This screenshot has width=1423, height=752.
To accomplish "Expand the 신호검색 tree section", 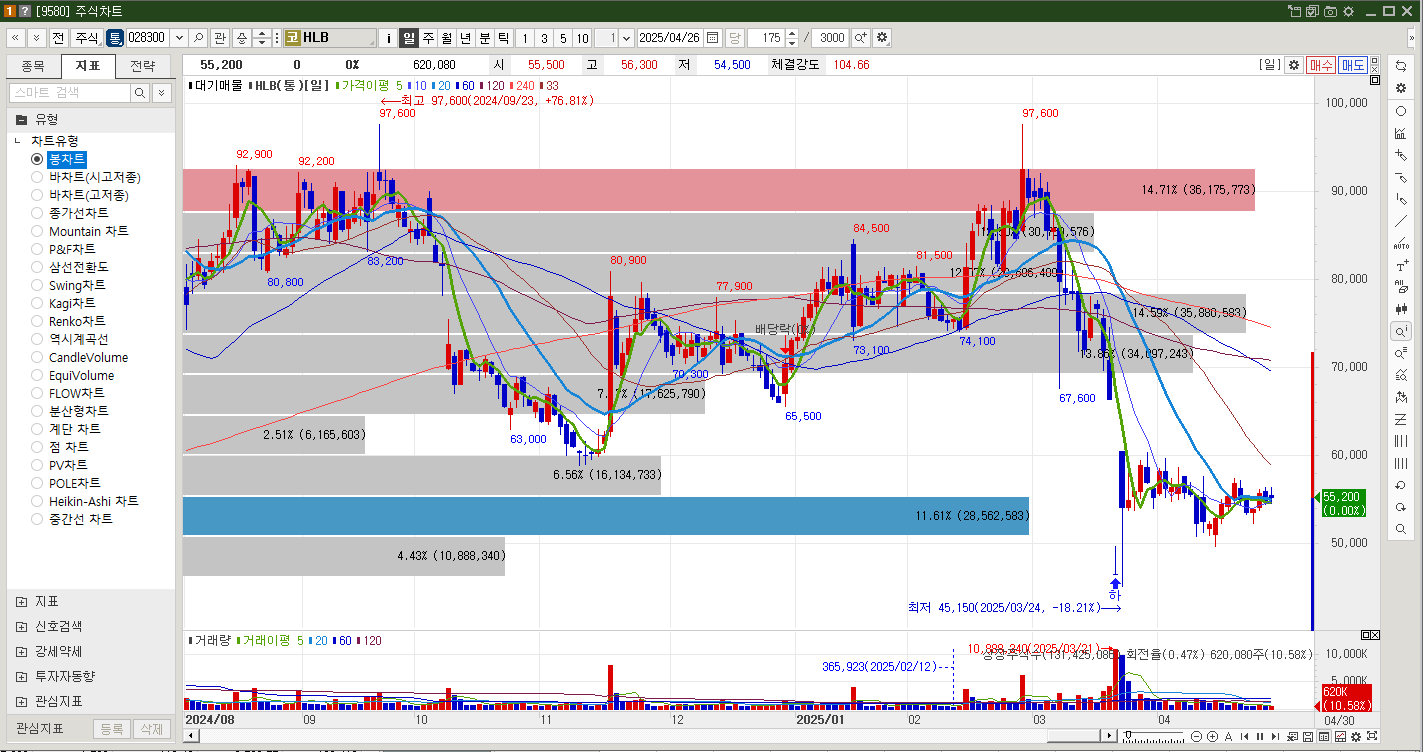I will pos(21,626).
